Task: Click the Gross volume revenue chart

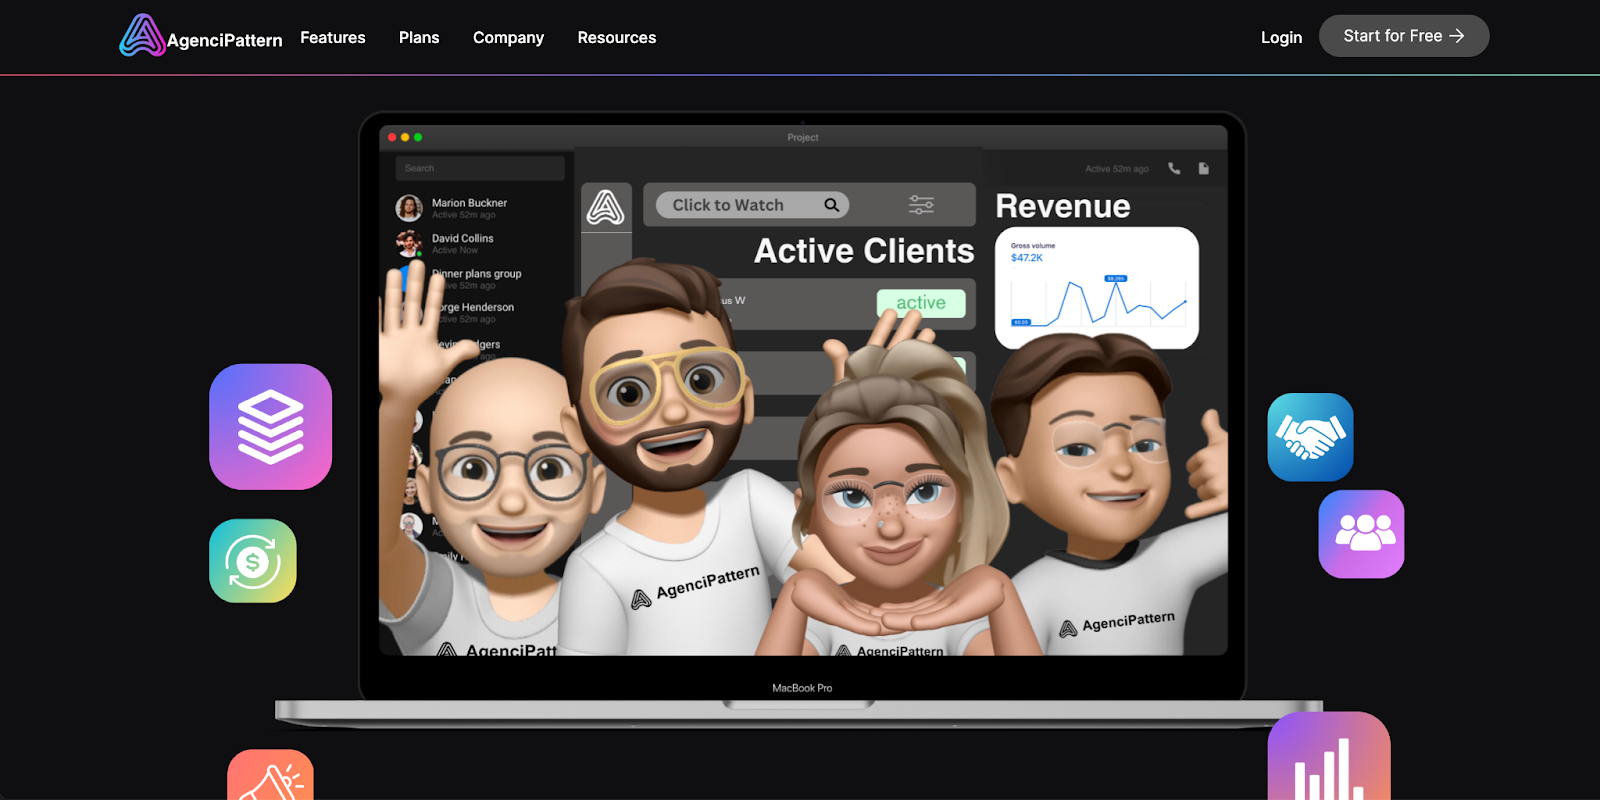Action: point(1097,288)
